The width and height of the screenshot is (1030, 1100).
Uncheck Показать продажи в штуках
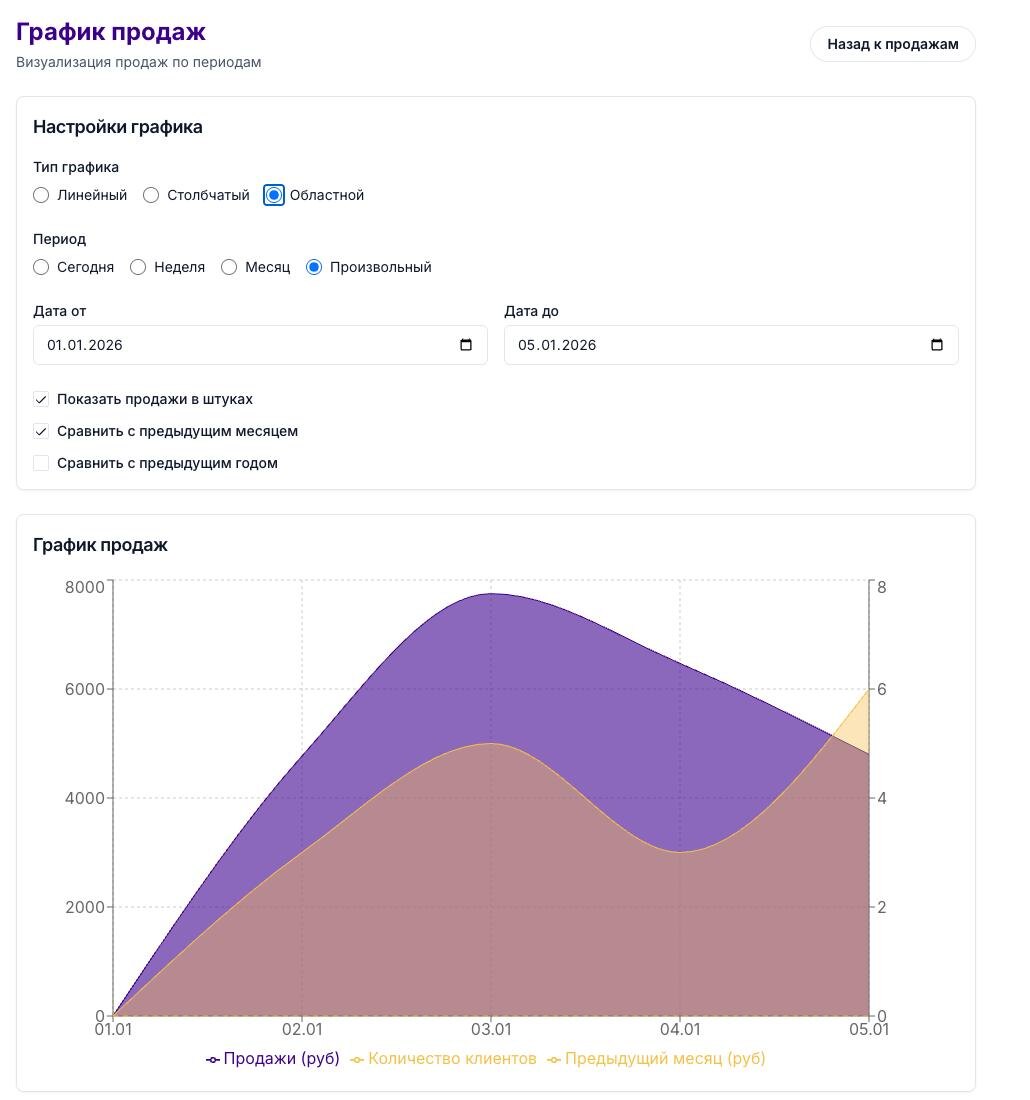tap(41, 399)
